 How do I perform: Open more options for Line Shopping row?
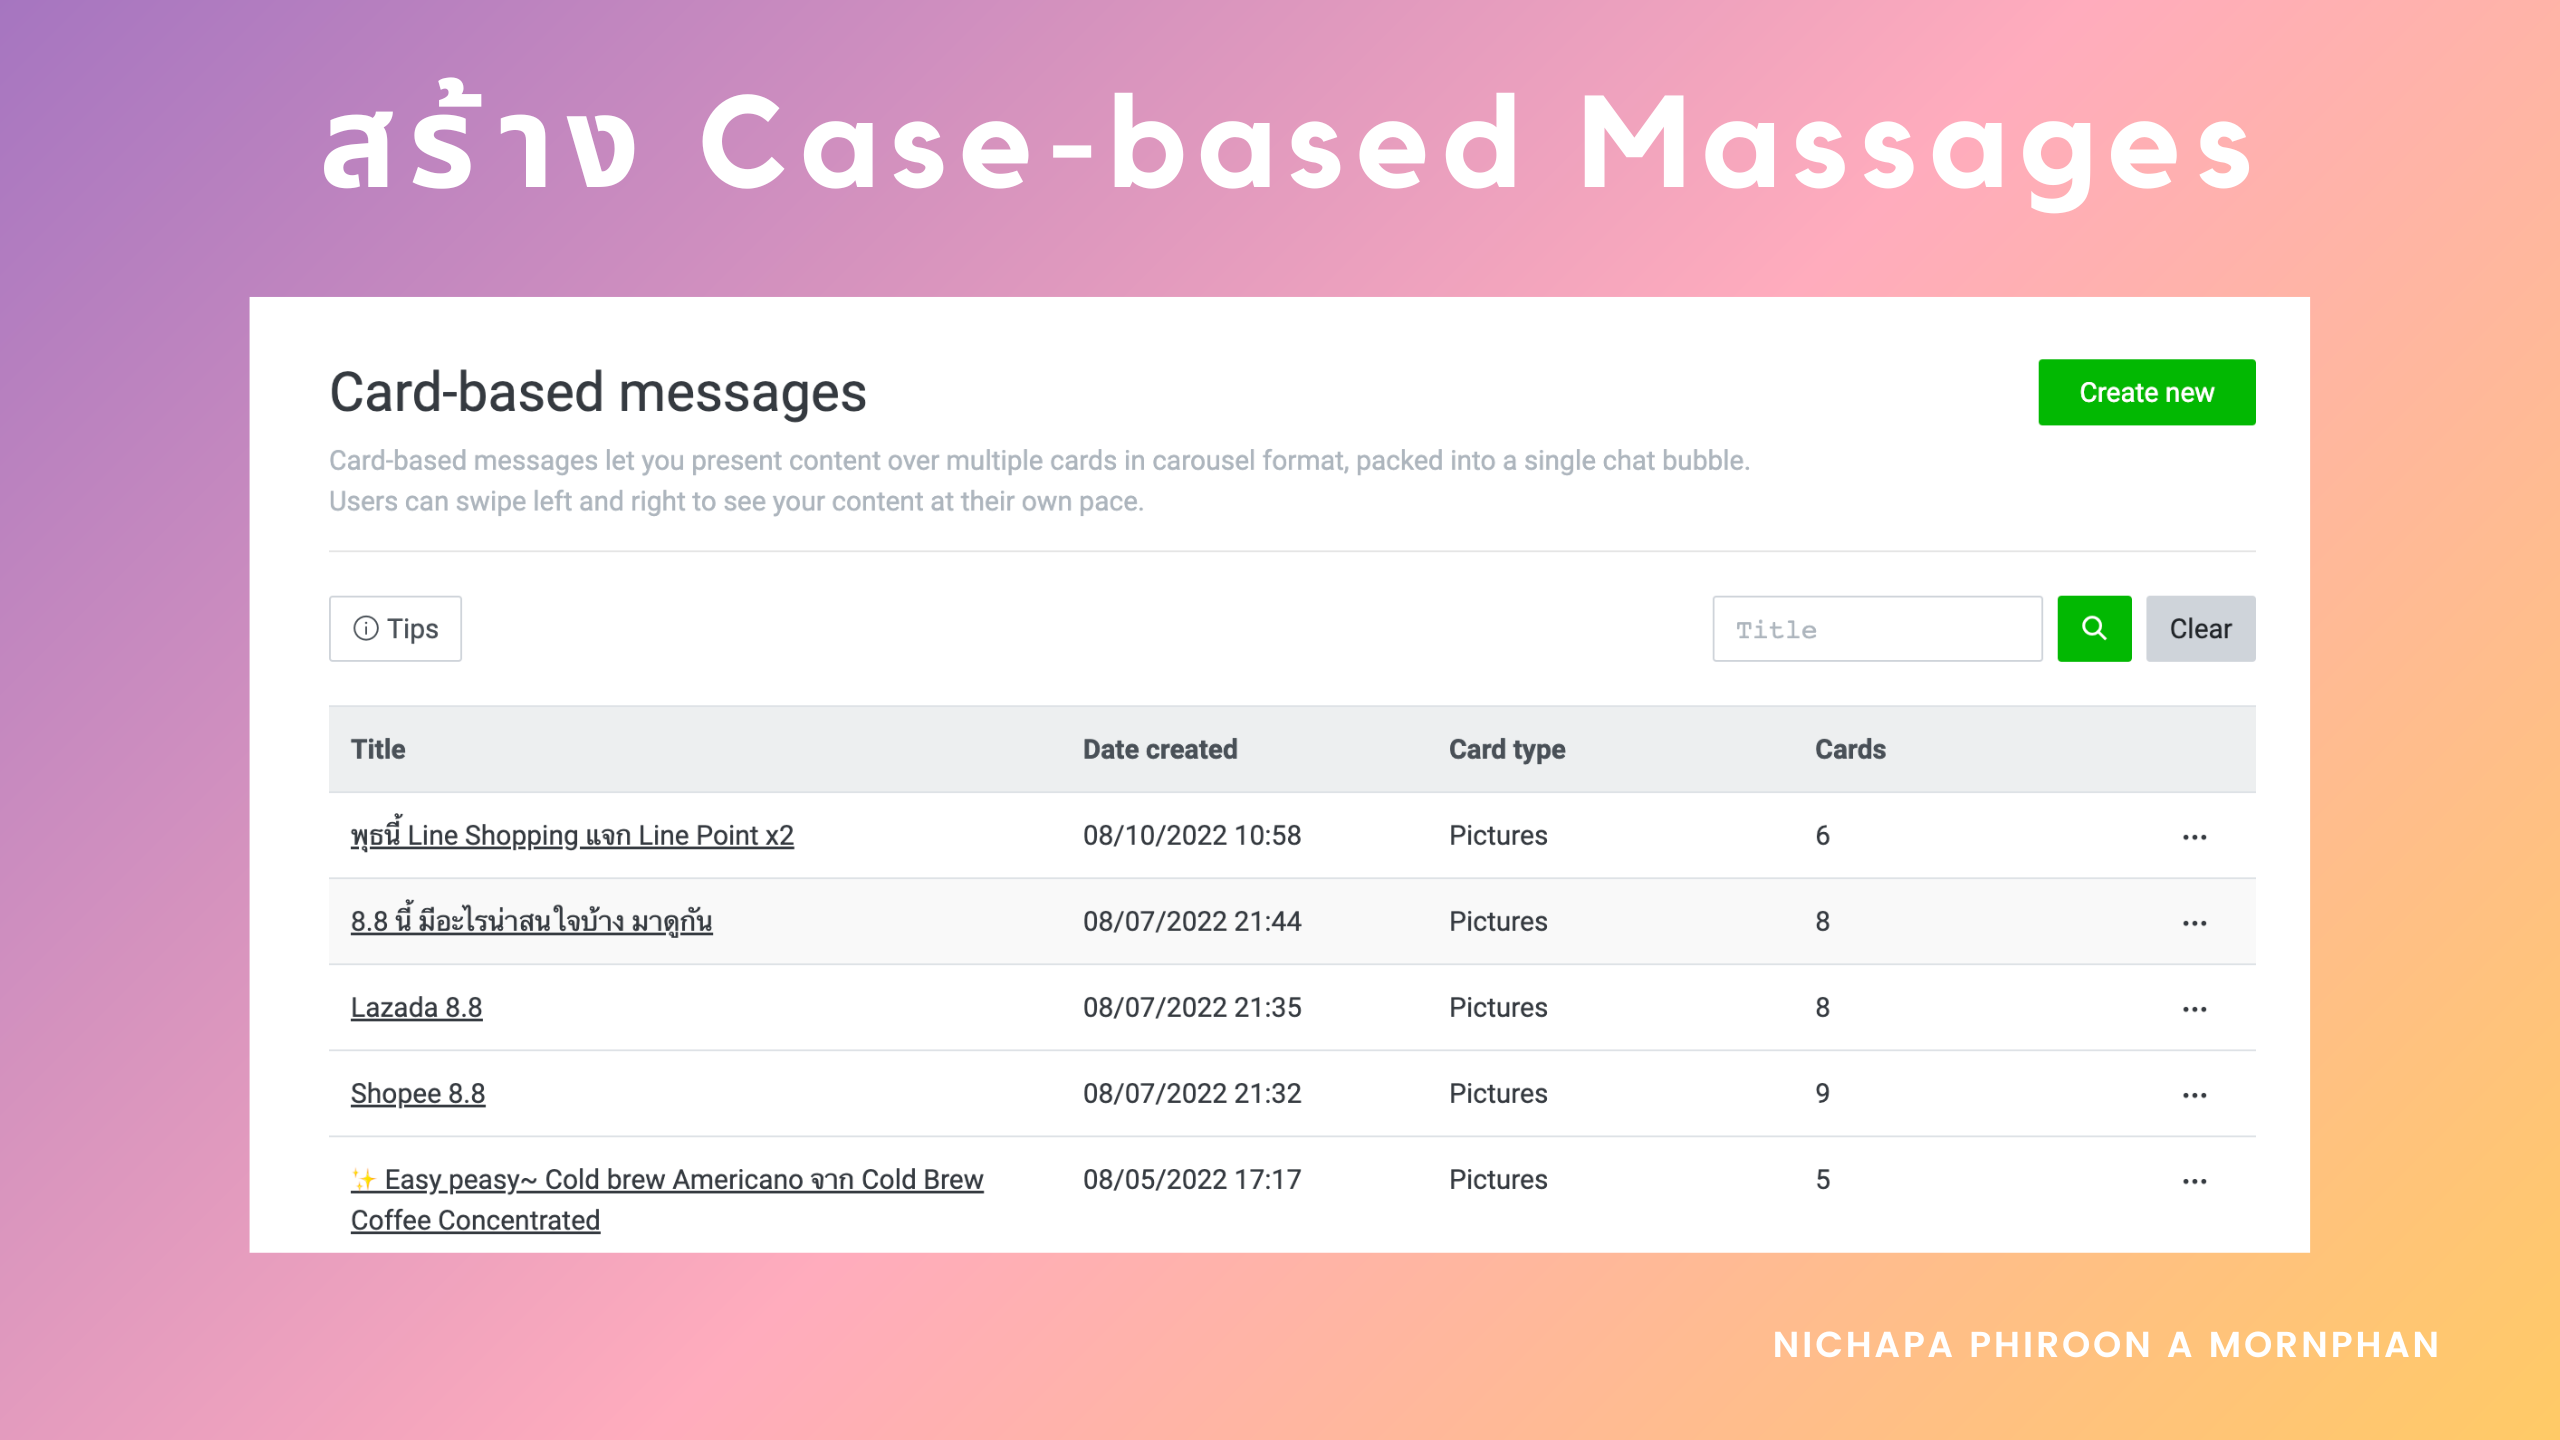(2194, 836)
